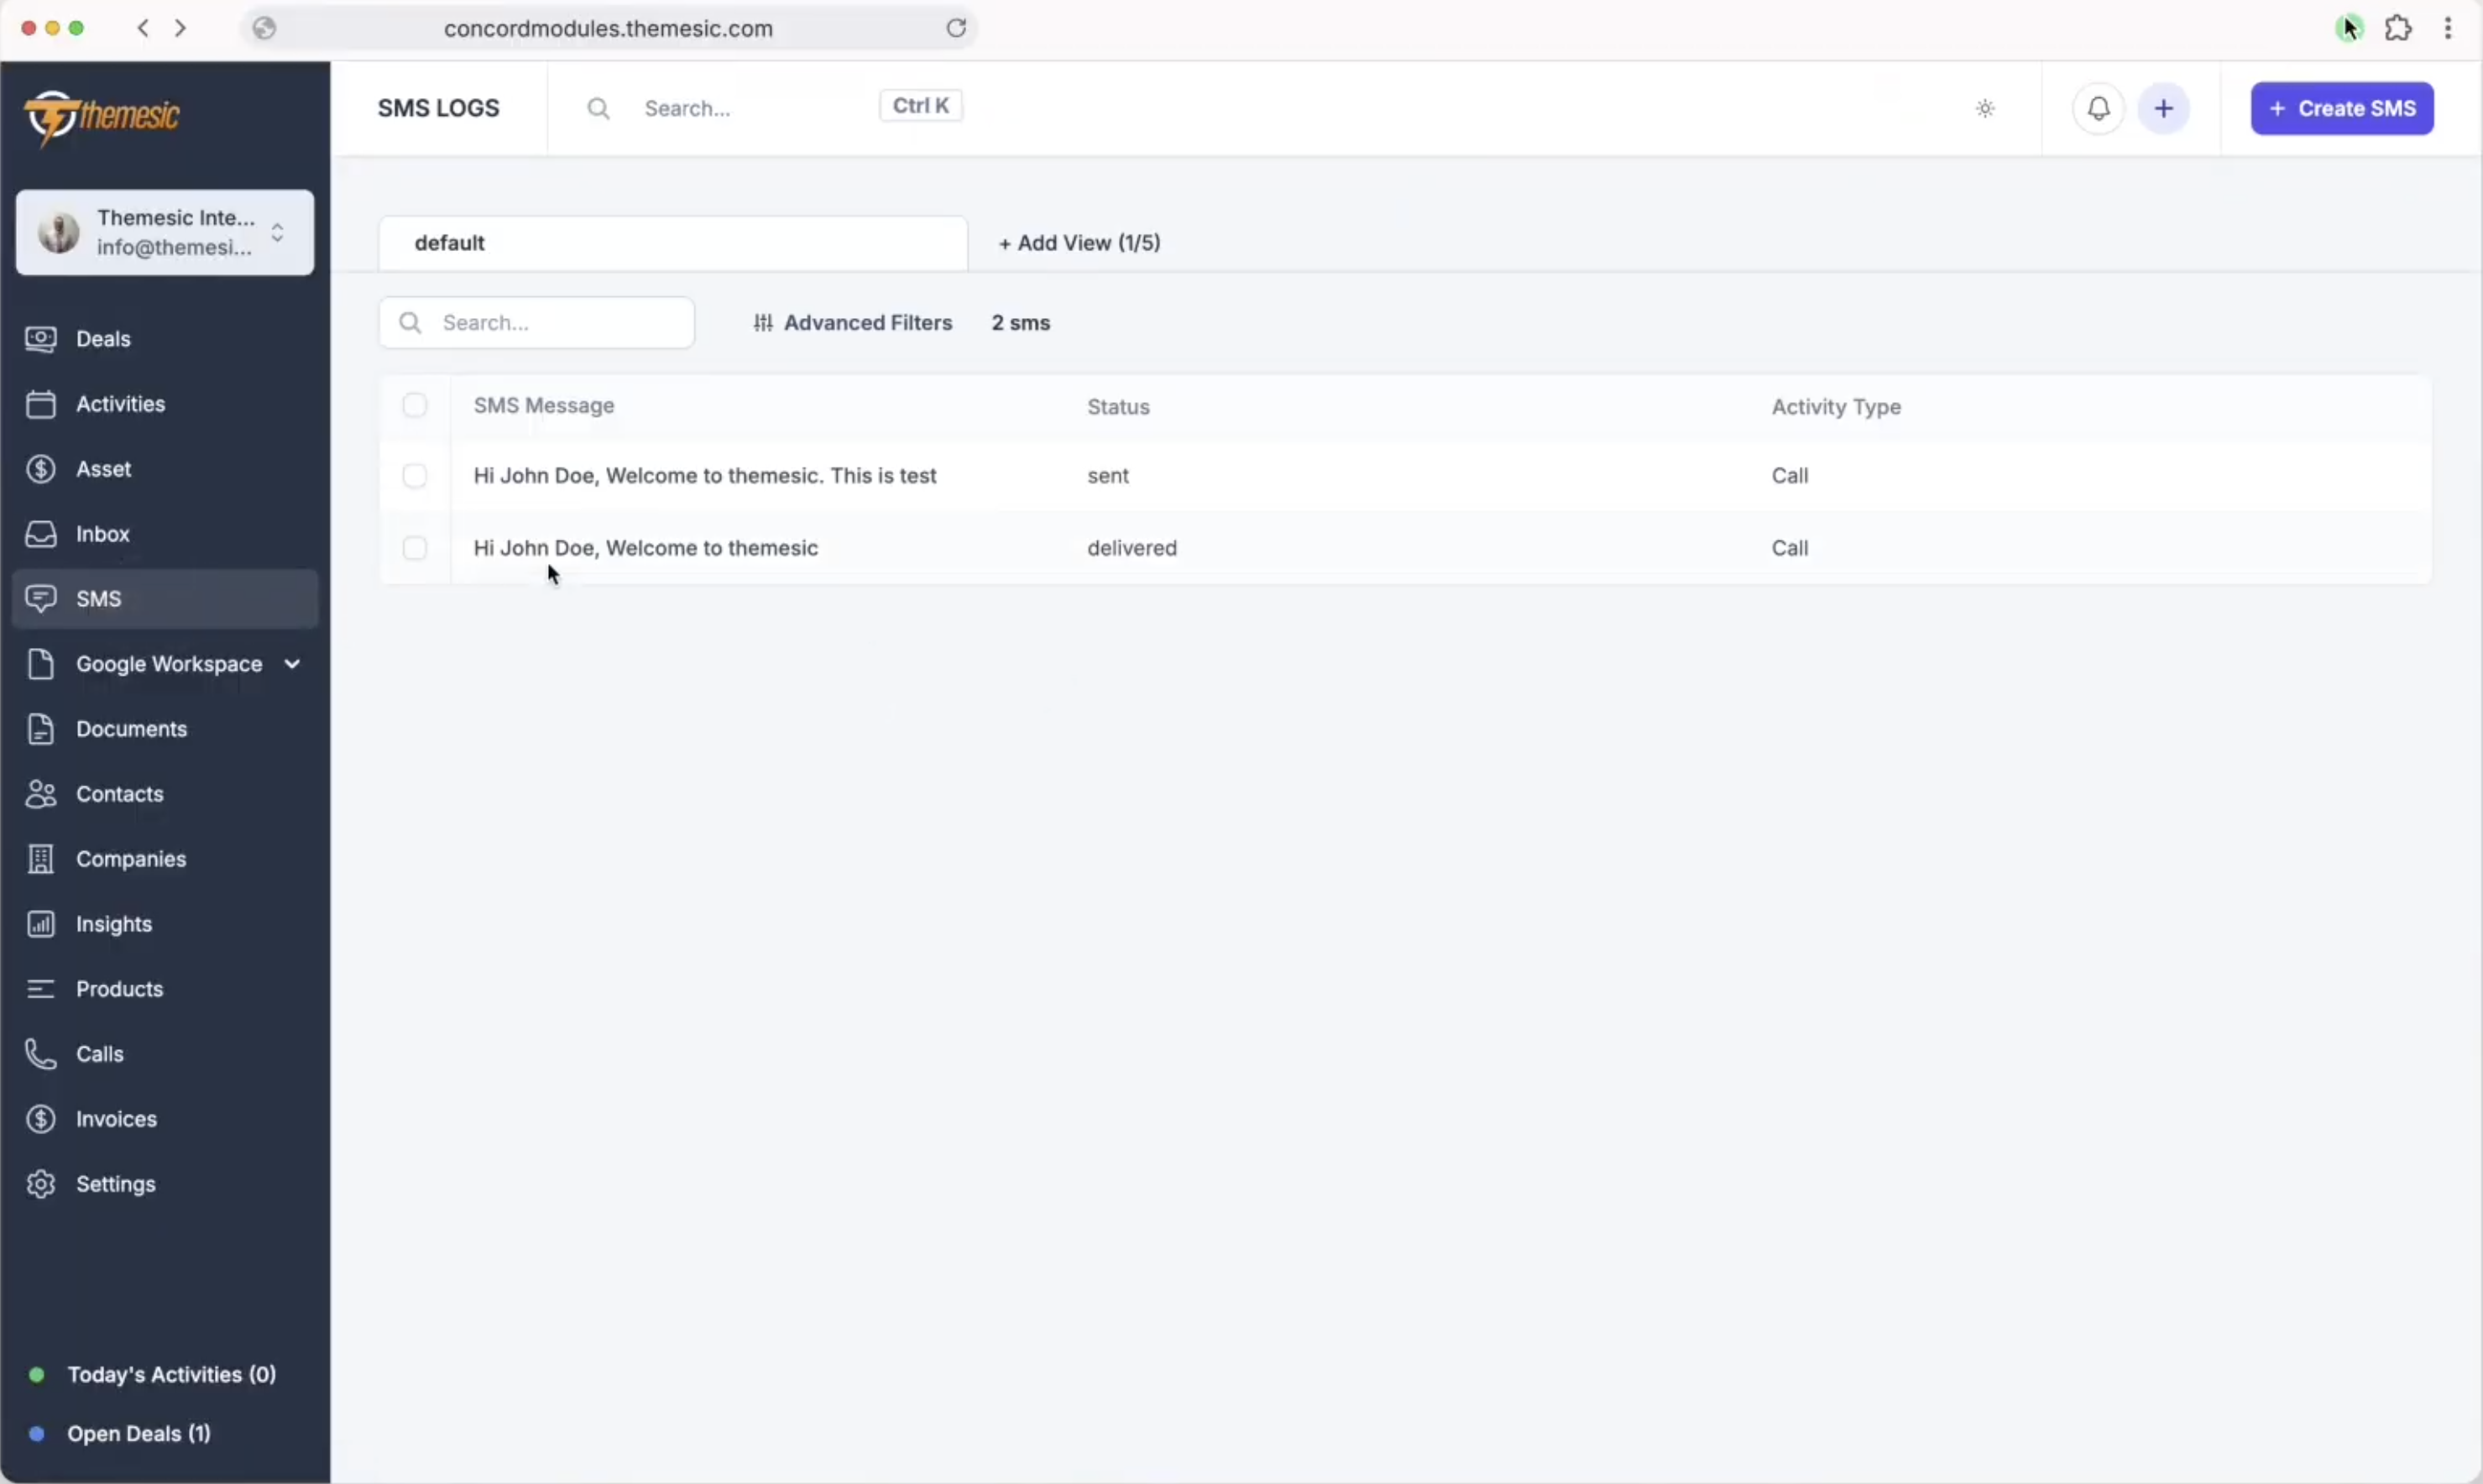This screenshot has height=1484, width=2483.
Task: Toggle the theme brightness switch
Action: point(1984,108)
